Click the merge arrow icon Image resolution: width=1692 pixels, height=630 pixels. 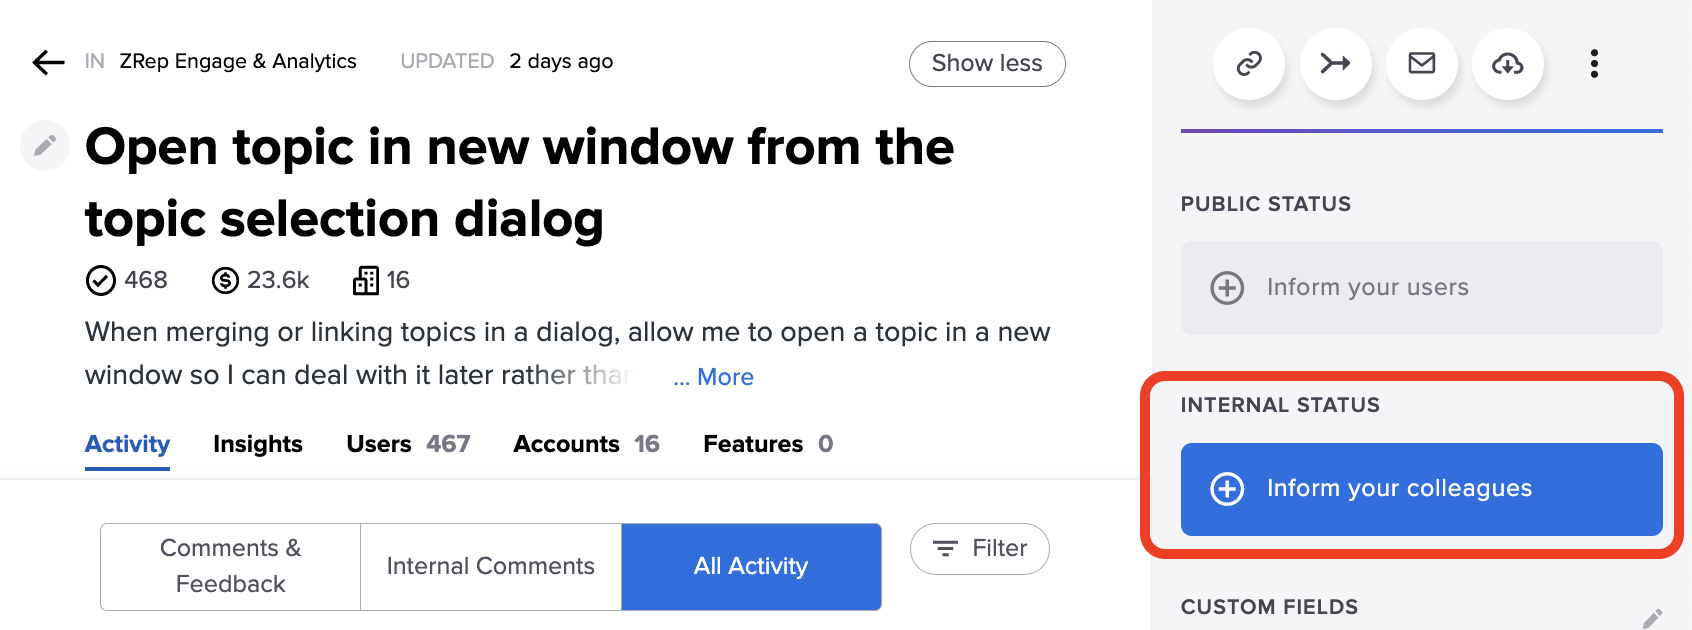(1336, 64)
